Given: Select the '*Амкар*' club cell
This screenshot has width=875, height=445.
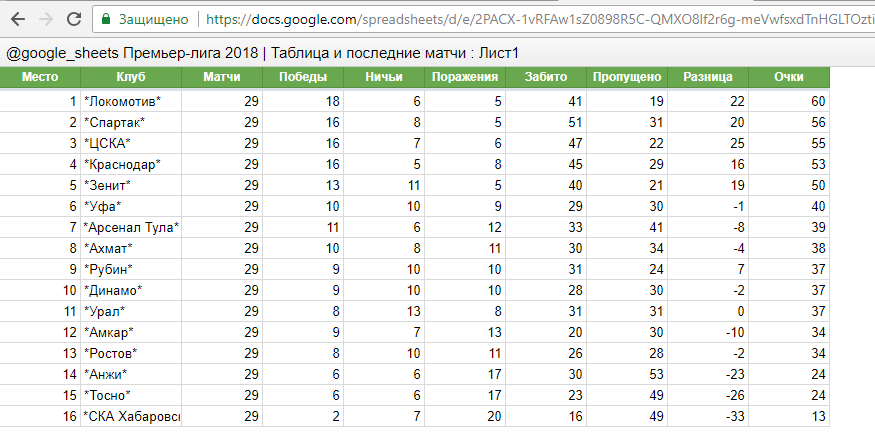Looking at the screenshot, I should [131, 332].
